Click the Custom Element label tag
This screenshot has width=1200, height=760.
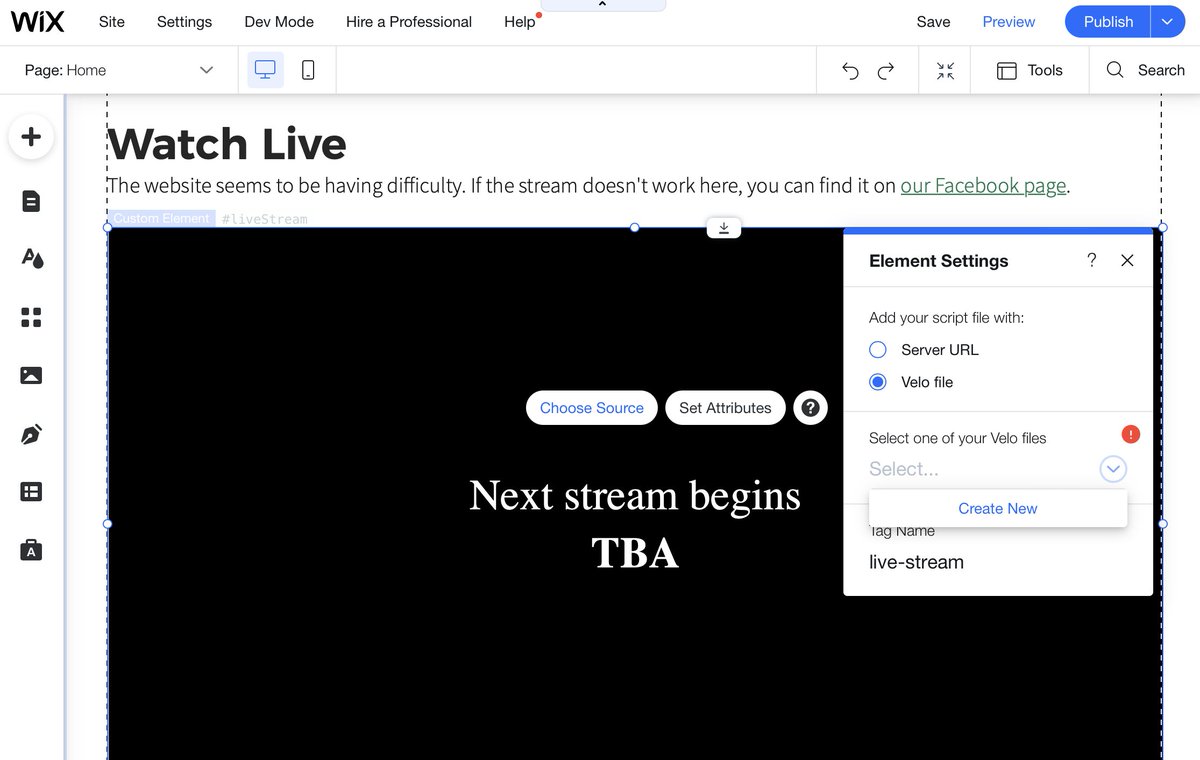point(161,218)
